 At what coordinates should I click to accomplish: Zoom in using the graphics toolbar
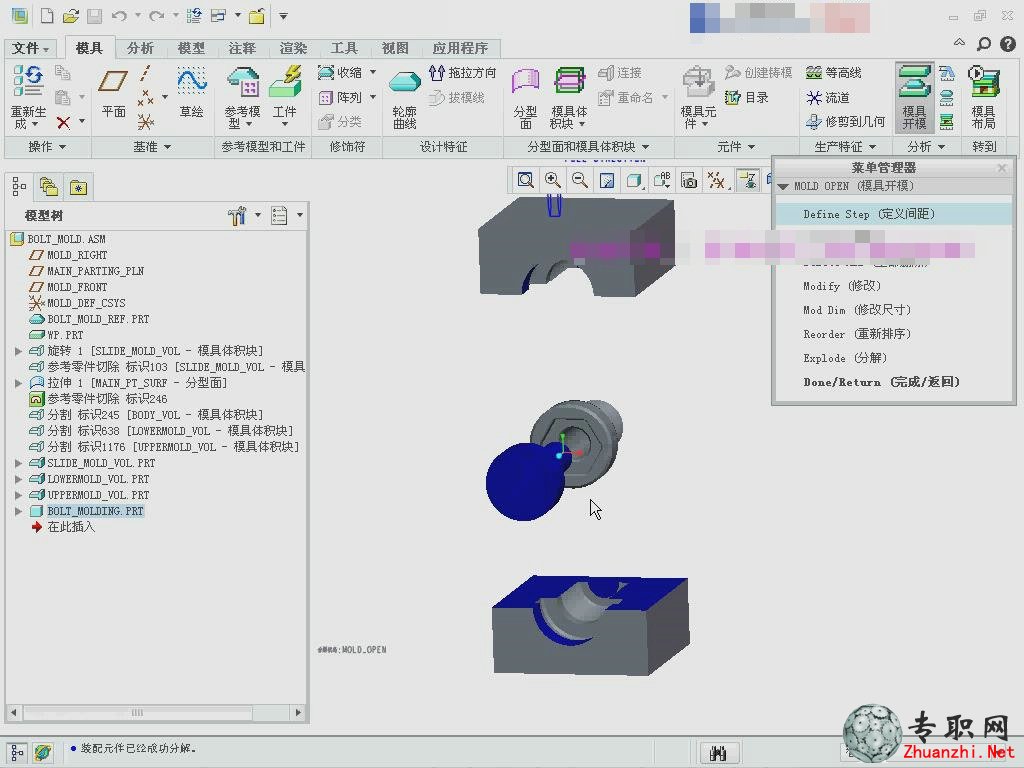click(x=552, y=180)
